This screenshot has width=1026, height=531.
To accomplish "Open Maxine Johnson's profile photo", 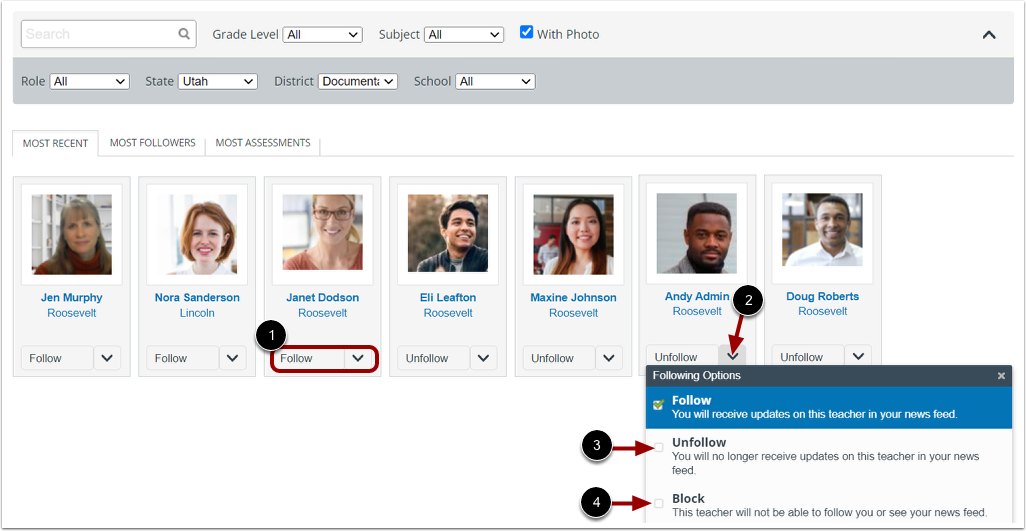I will [574, 234].
